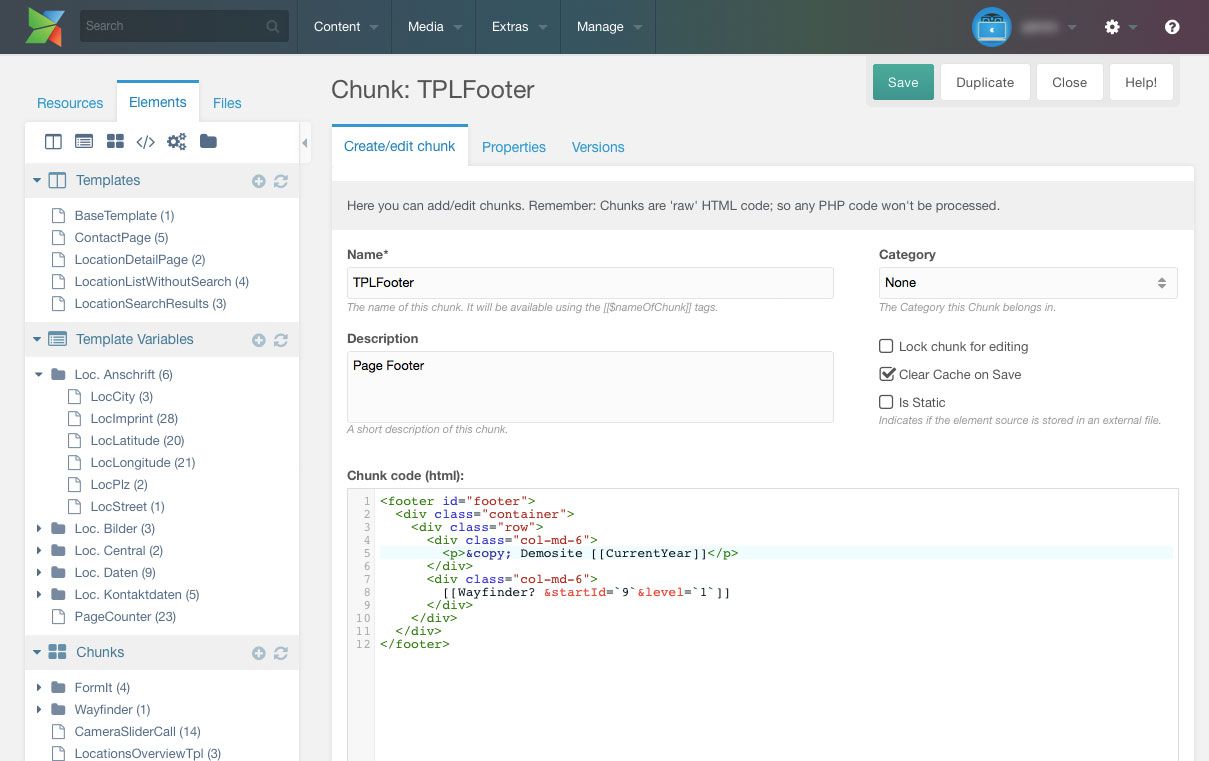
Task: Refresh the Template Variables section
Action: click(281, 340)
